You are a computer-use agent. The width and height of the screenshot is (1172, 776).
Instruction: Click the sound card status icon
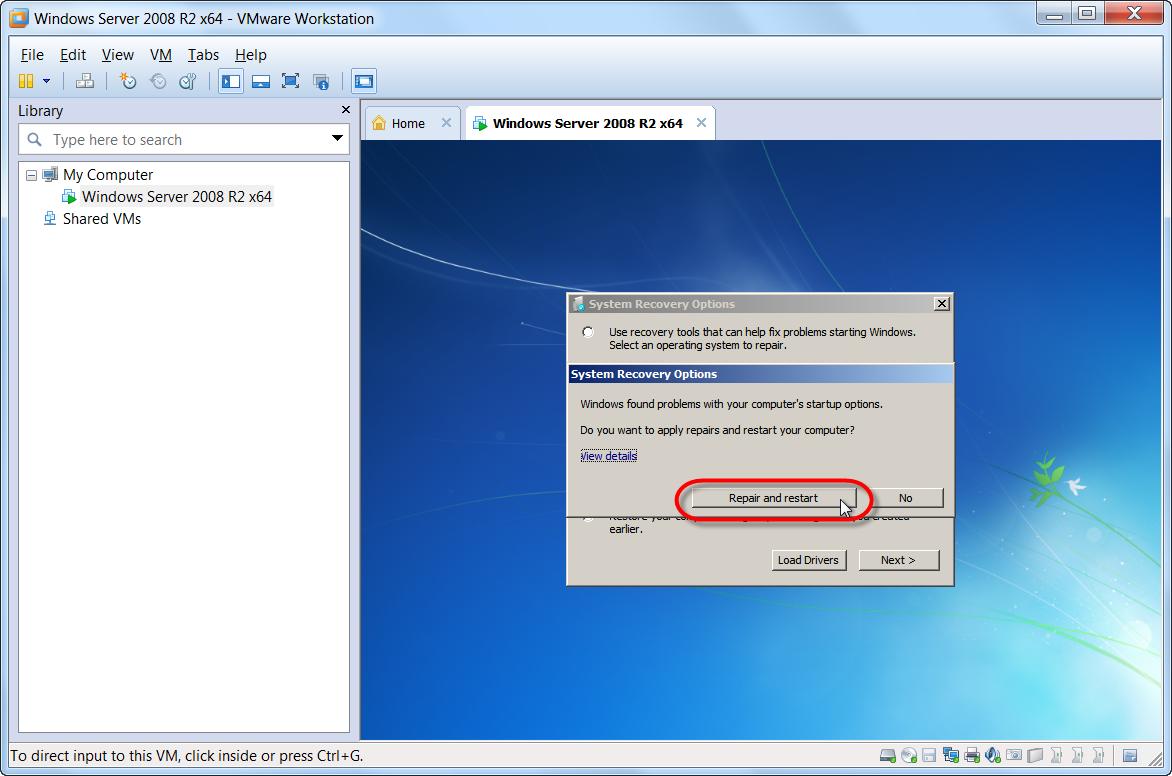(993, 755)
